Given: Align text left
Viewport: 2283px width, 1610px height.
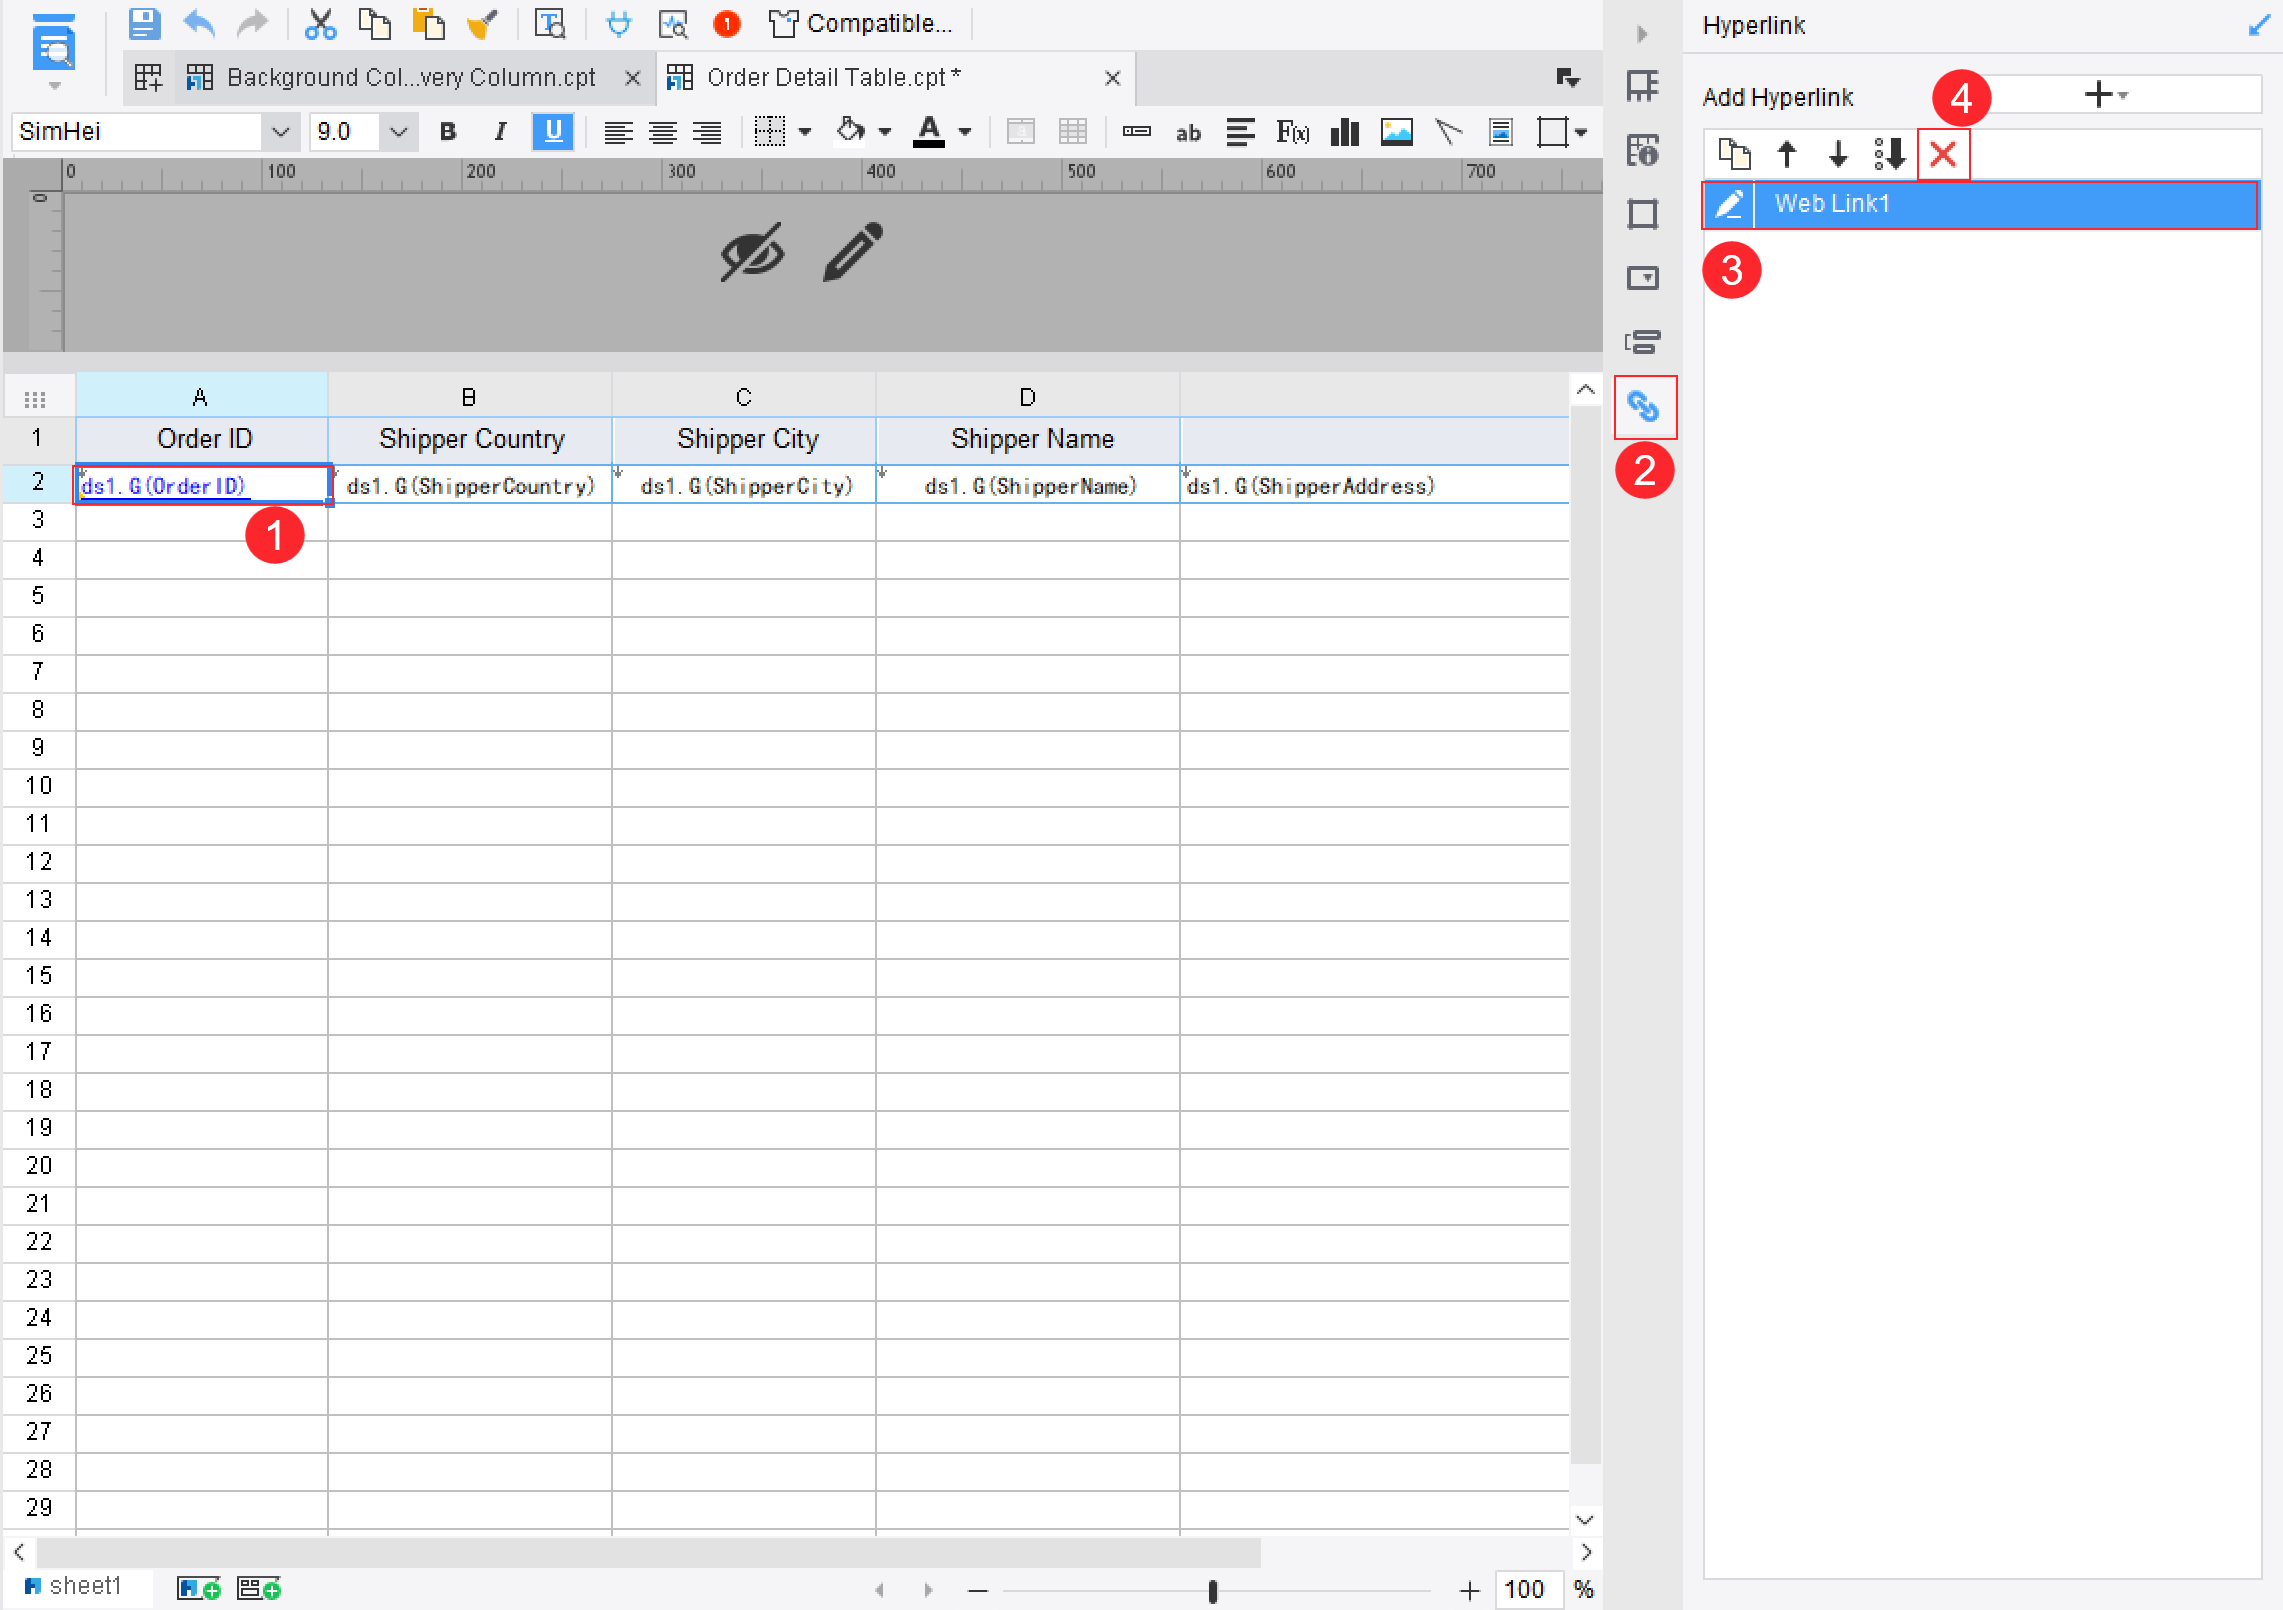Looking at the screenshot, I should pyautogui.click(x=618, y=132).
